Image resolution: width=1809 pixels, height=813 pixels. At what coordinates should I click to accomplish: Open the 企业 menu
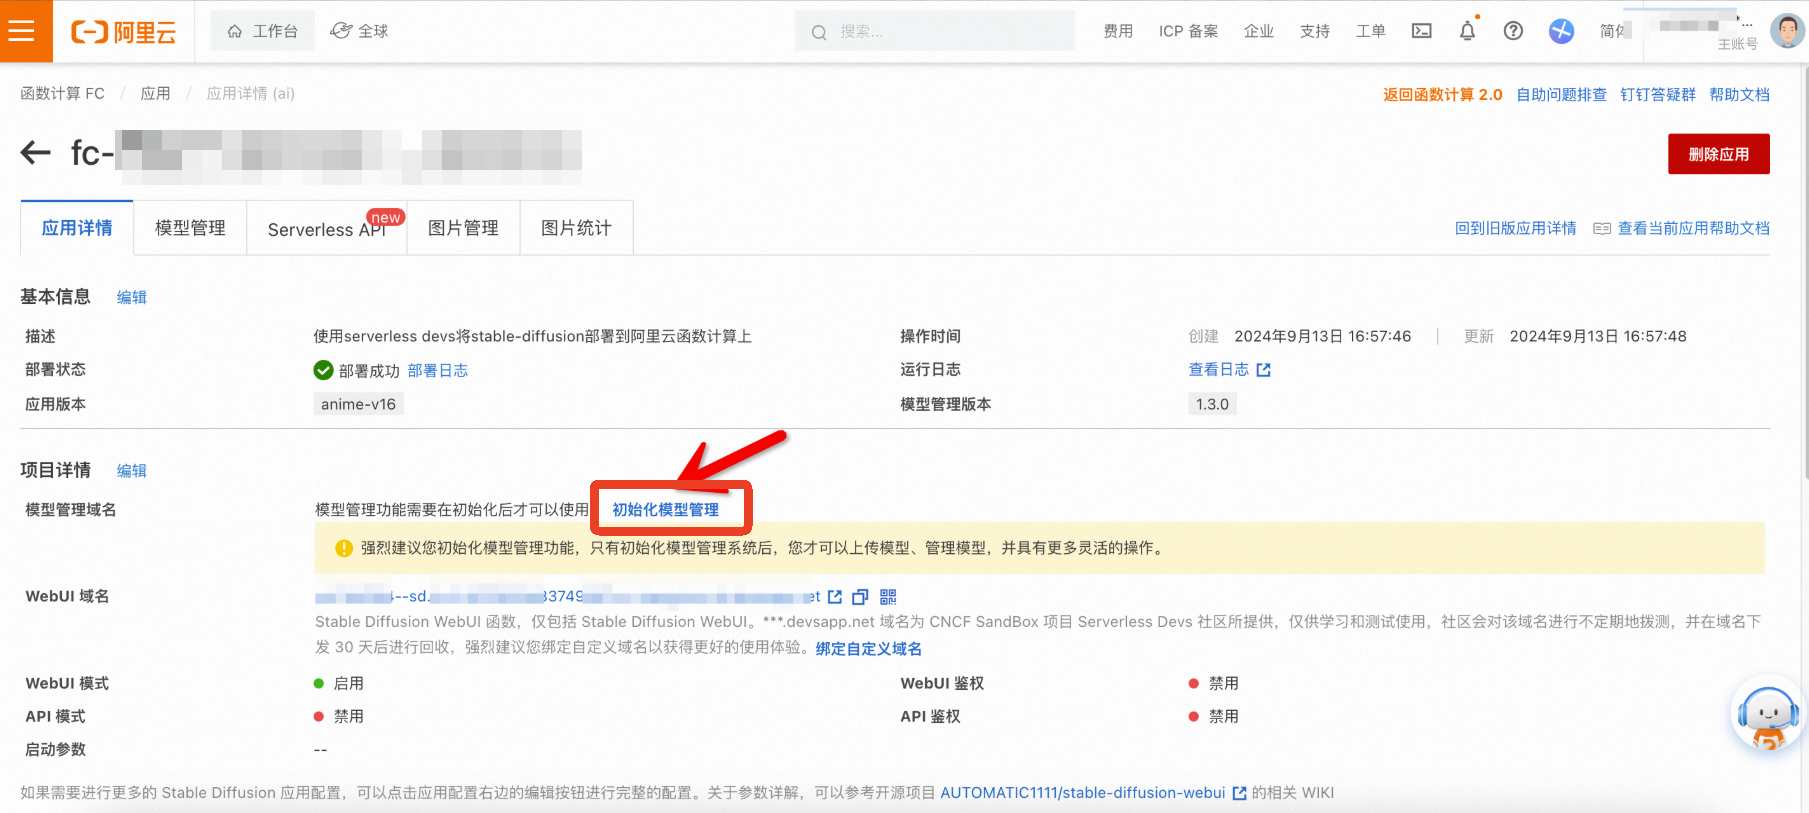[1258, 31]
